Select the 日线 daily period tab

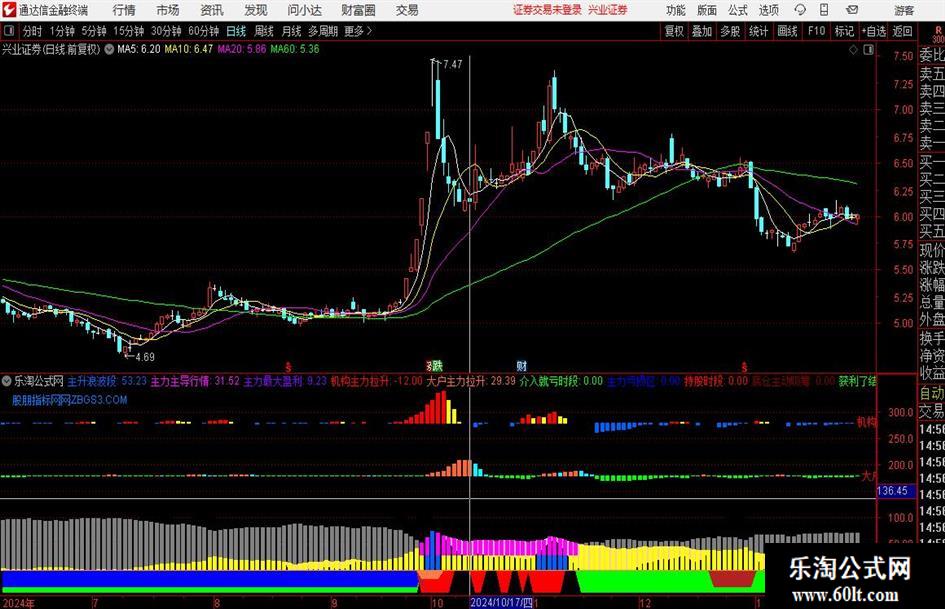tap(236, 31)
